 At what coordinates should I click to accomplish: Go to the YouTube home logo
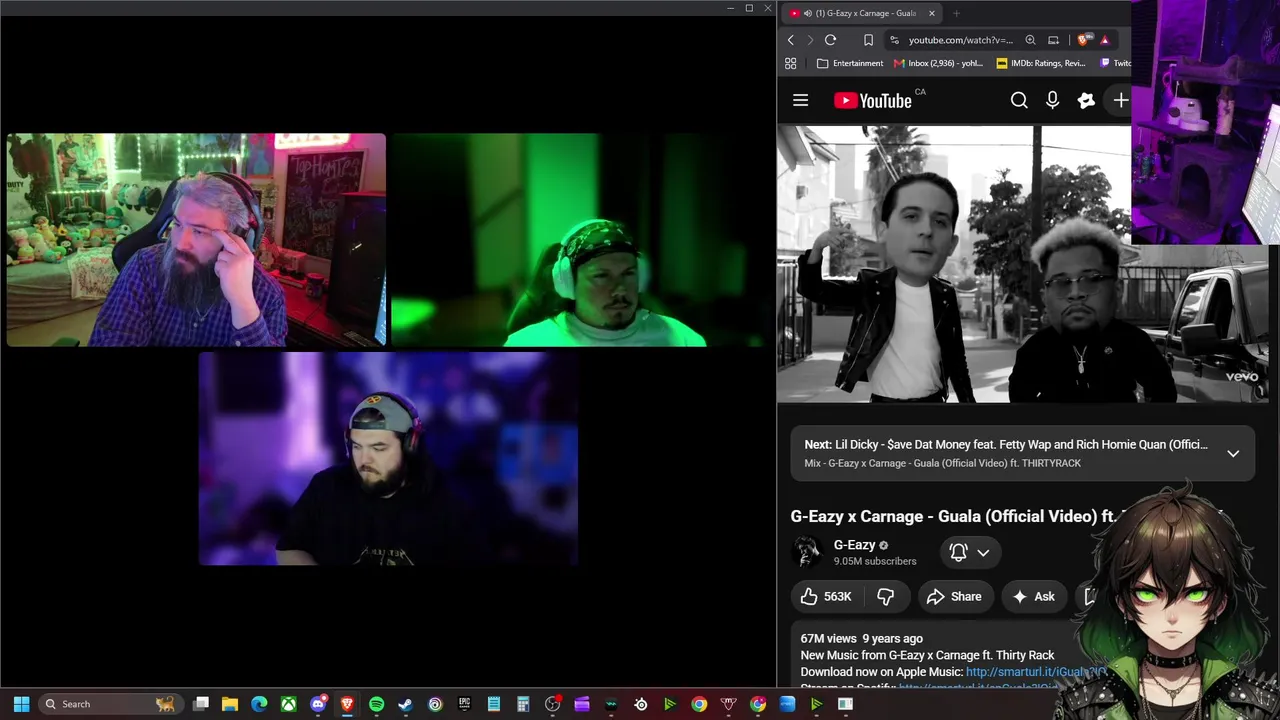(873, 100)
